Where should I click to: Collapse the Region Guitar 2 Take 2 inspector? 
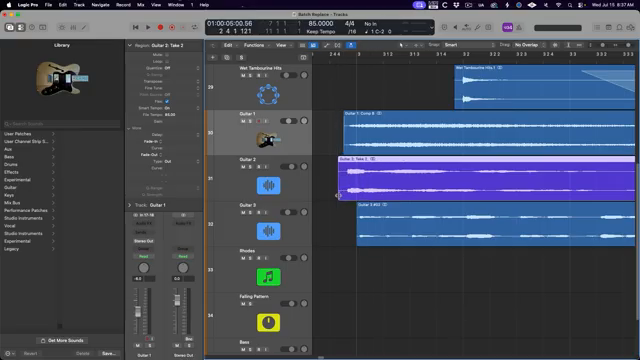(130, 45)
